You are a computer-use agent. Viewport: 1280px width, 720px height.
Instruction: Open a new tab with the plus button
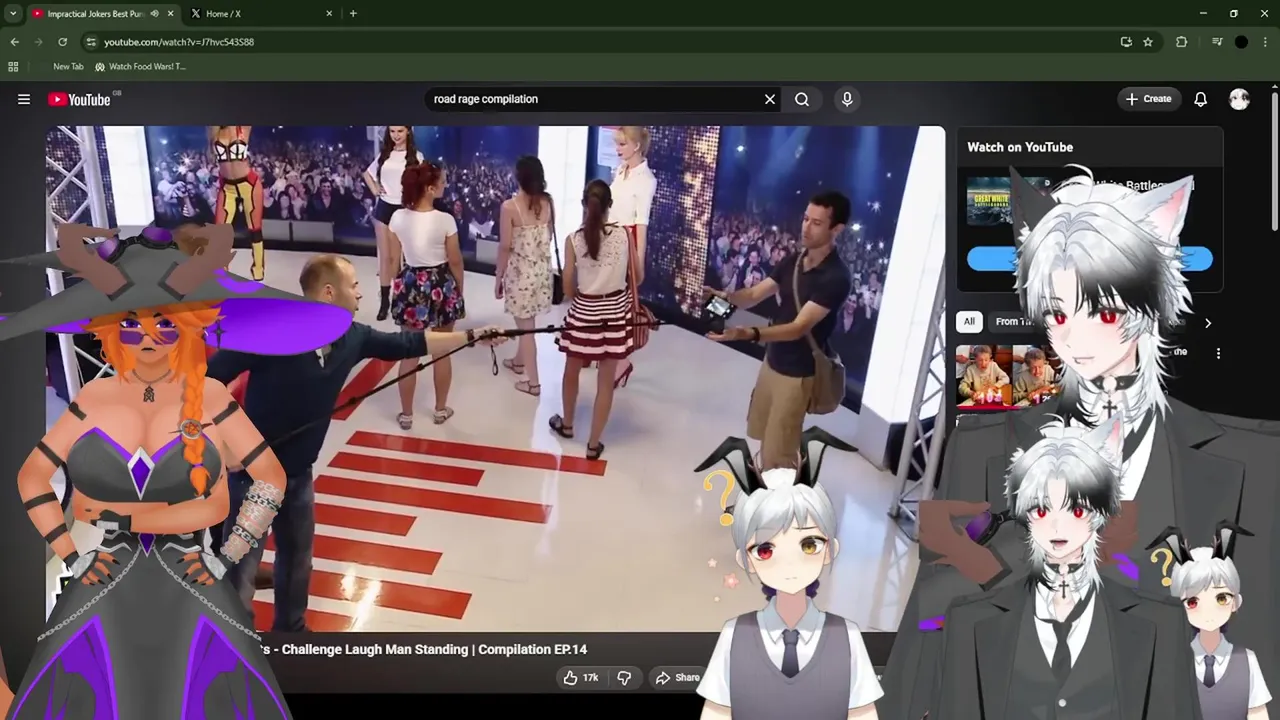tap(353, 14)
